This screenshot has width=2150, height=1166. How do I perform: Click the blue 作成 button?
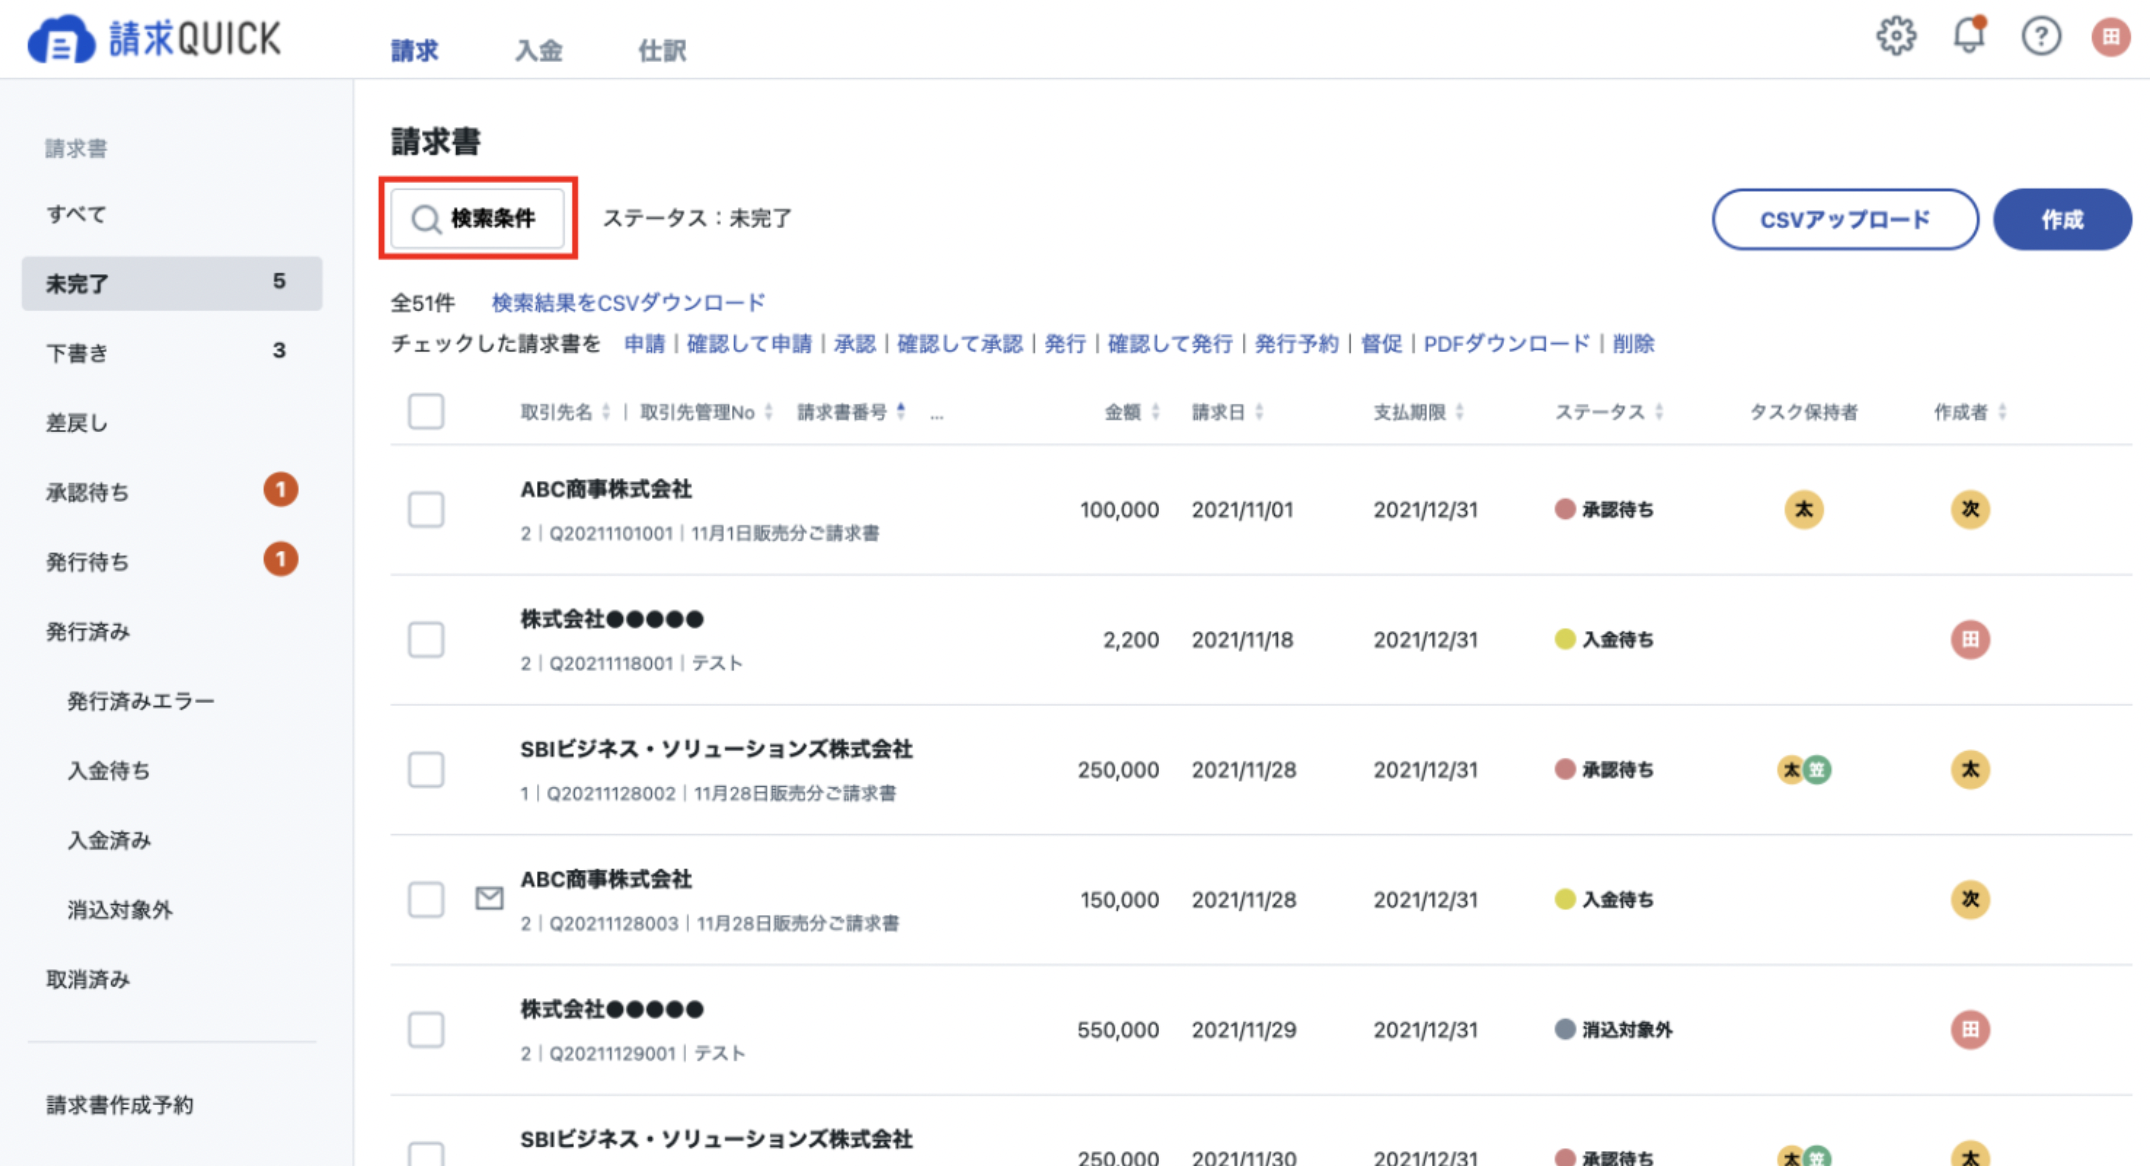(2062, 219)
